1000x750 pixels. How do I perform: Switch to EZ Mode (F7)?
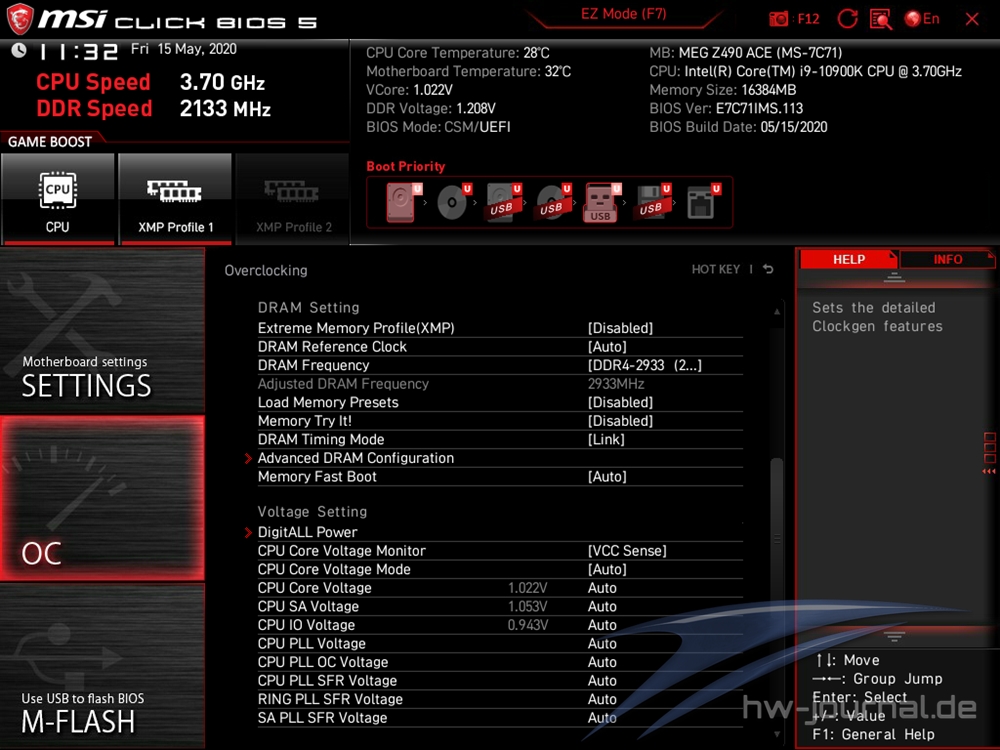point(624,14)
